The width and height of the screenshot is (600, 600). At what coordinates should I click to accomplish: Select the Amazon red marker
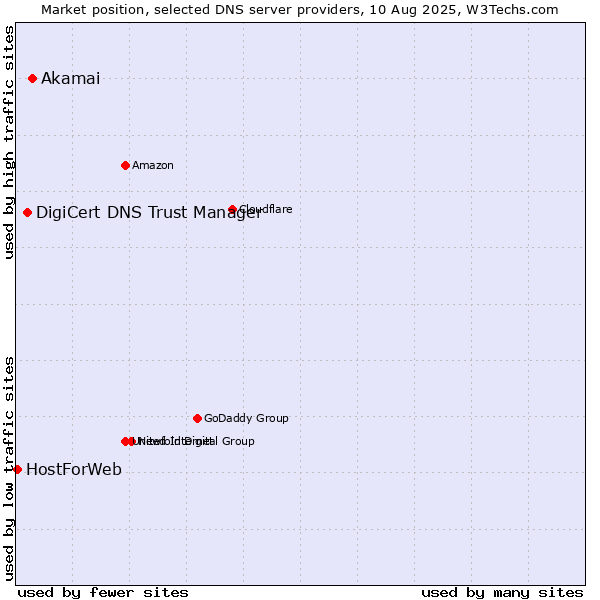click(126, 166)
